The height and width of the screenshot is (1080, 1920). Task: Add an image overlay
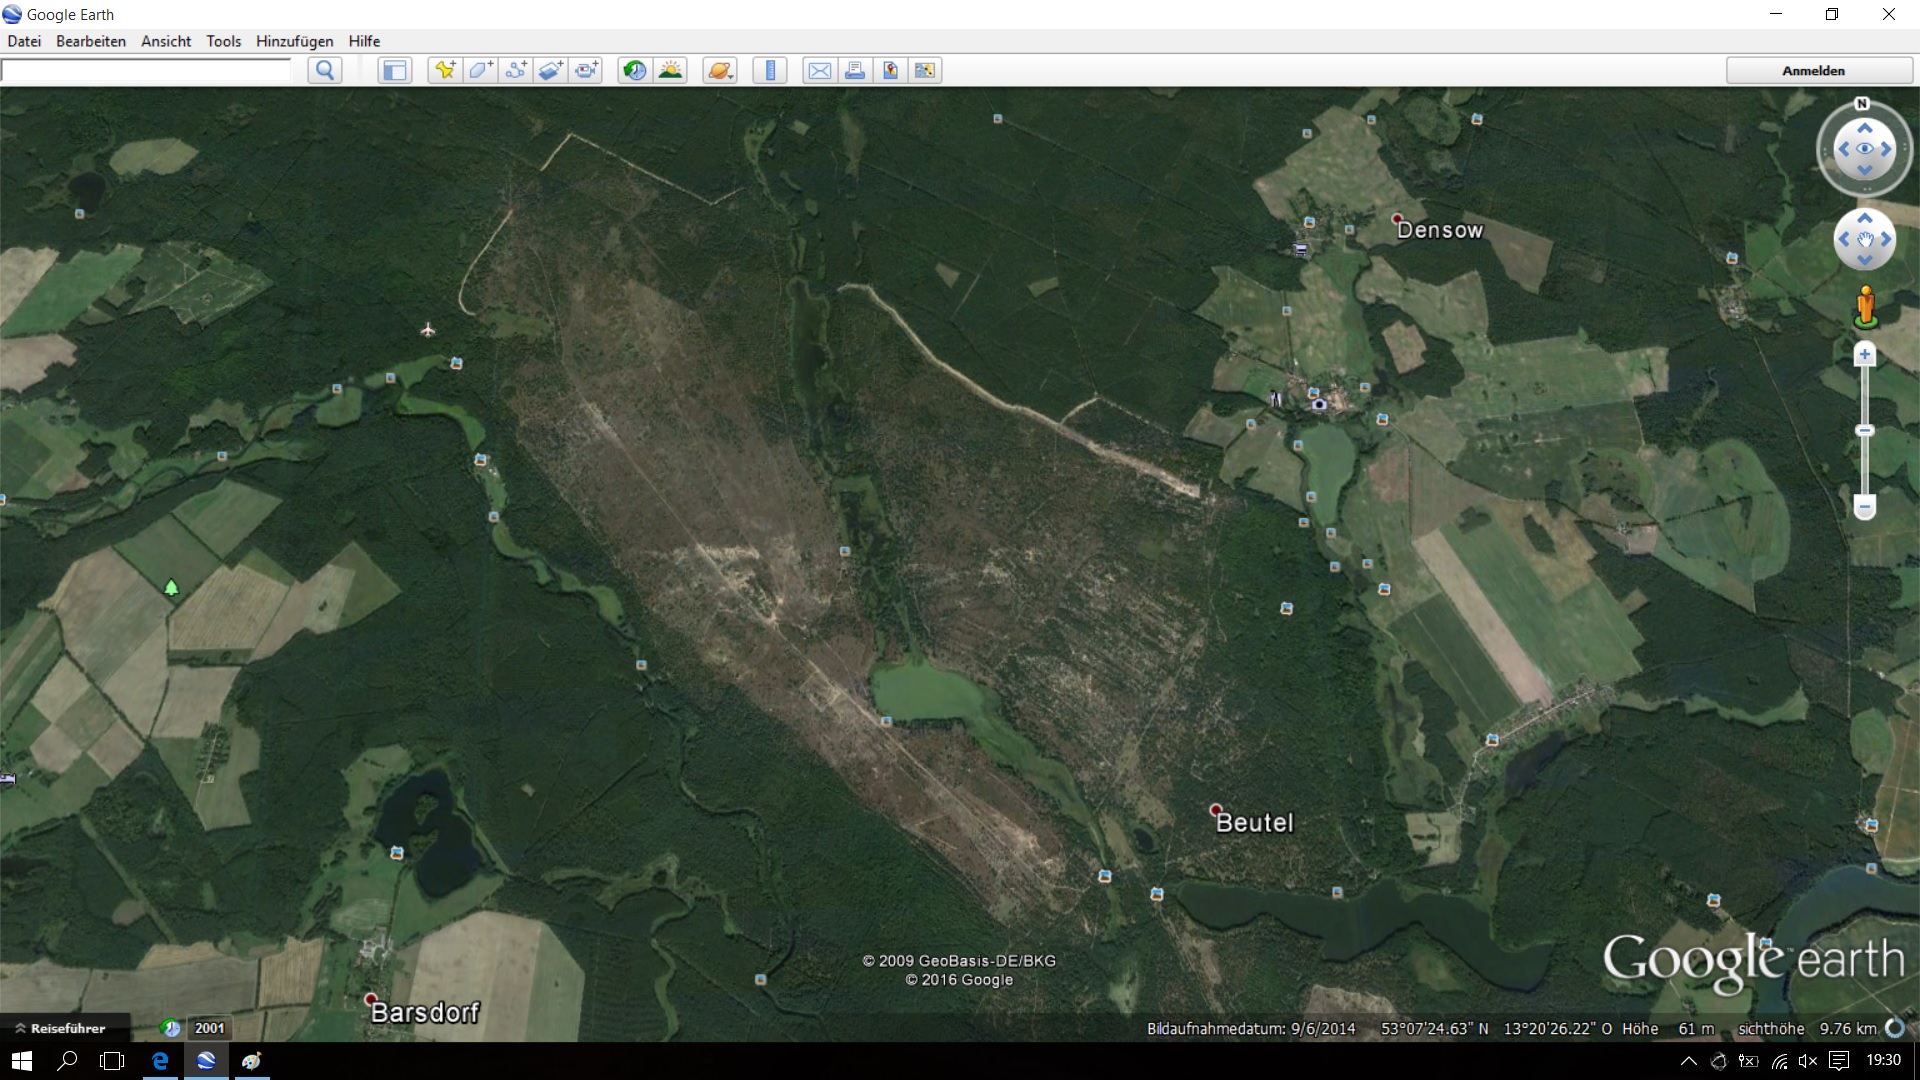click(551, 70)
